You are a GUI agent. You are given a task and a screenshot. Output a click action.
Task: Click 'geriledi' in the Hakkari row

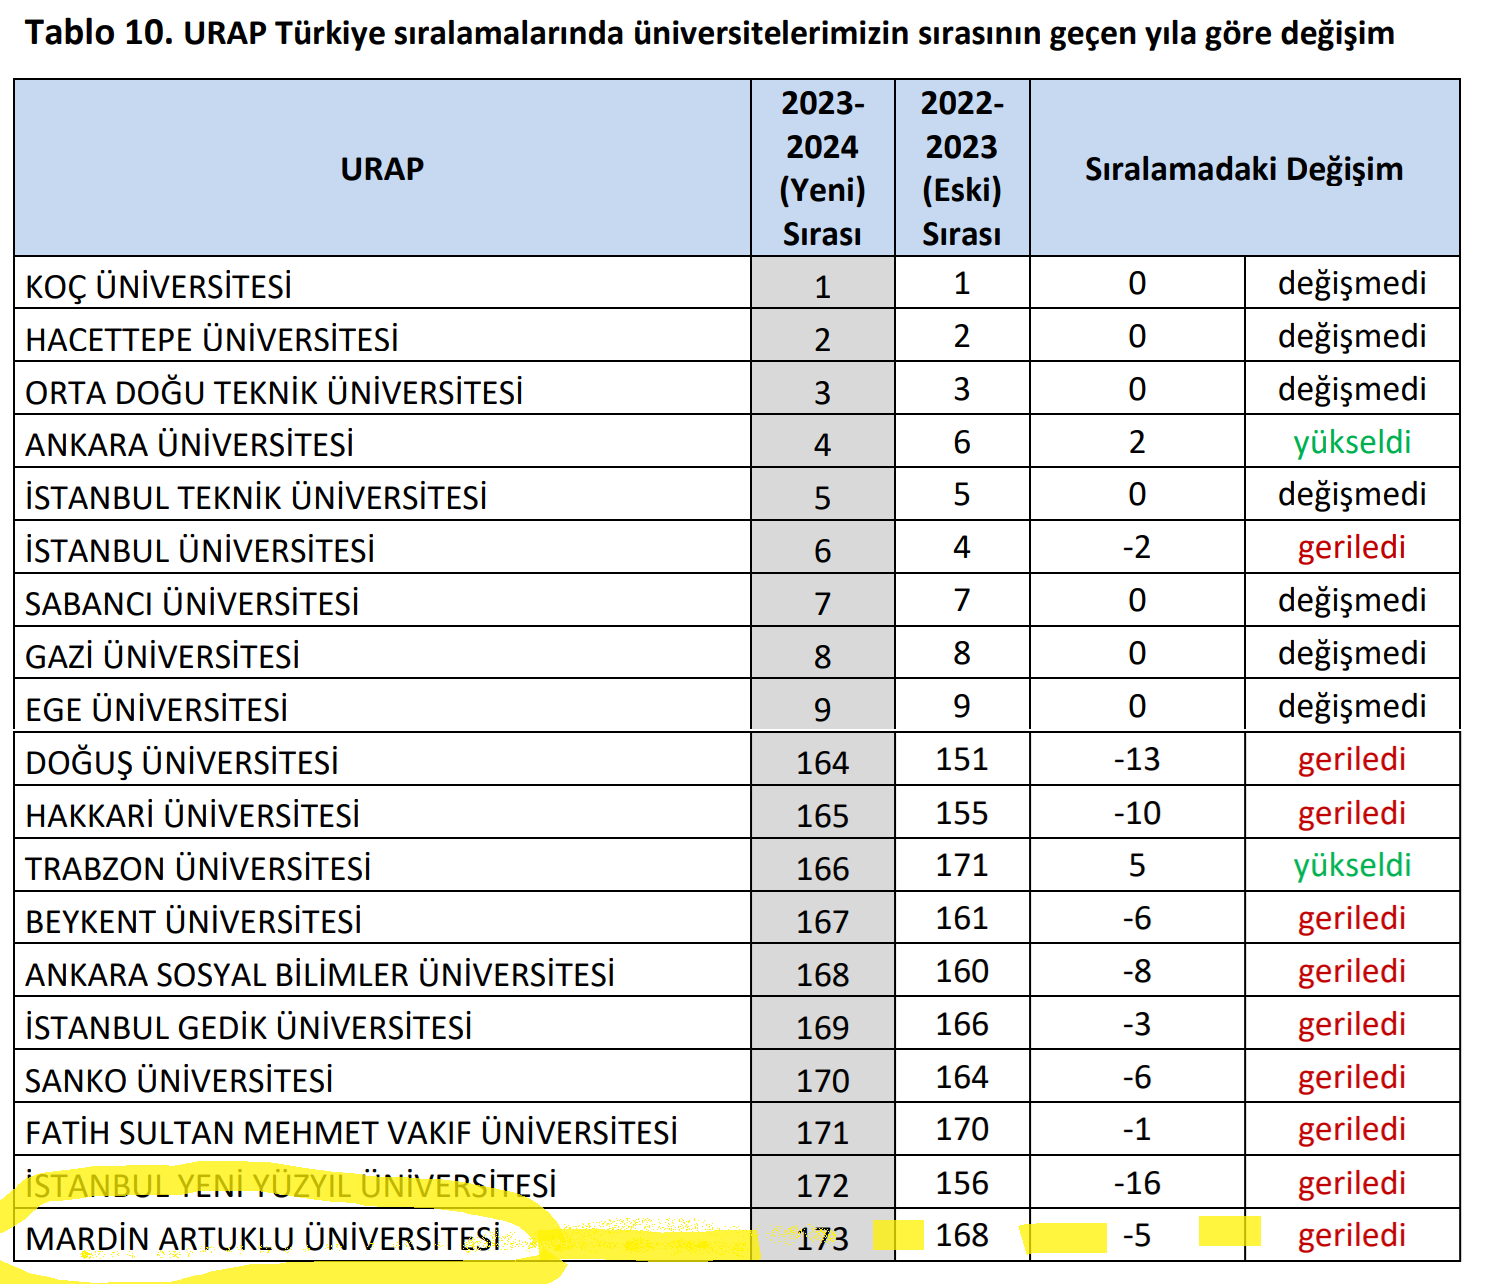point(1352,813)
